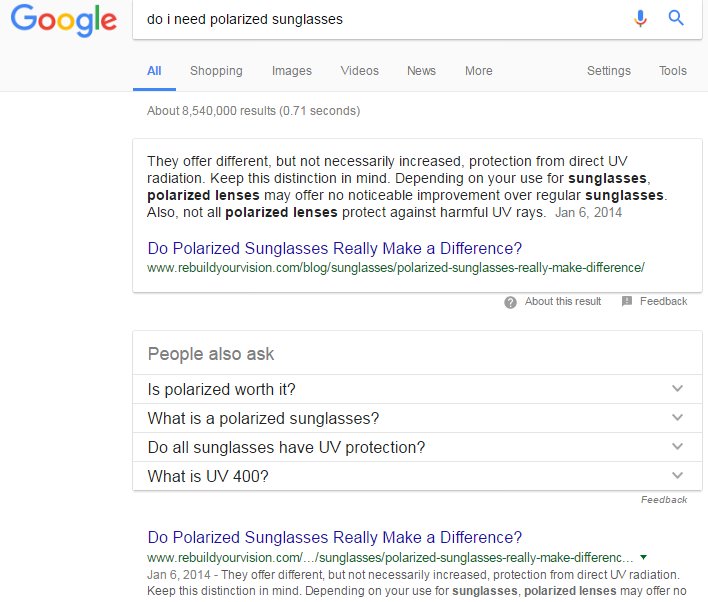Open featured snippet link about polarized sunglasses
The height and width of the screenshot is (602, 708).
click(335, 248)
